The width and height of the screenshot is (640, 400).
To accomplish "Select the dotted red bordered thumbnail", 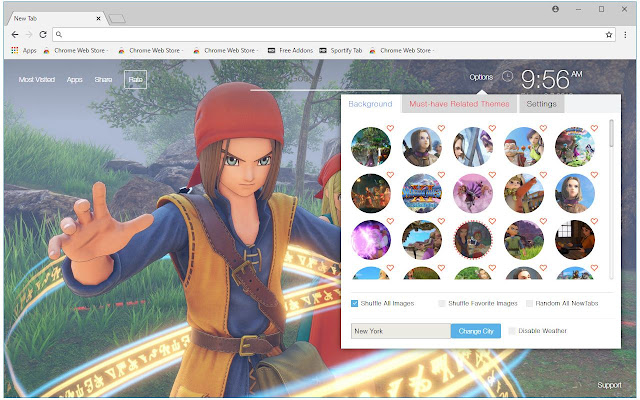I will click(x=473, y=240).
